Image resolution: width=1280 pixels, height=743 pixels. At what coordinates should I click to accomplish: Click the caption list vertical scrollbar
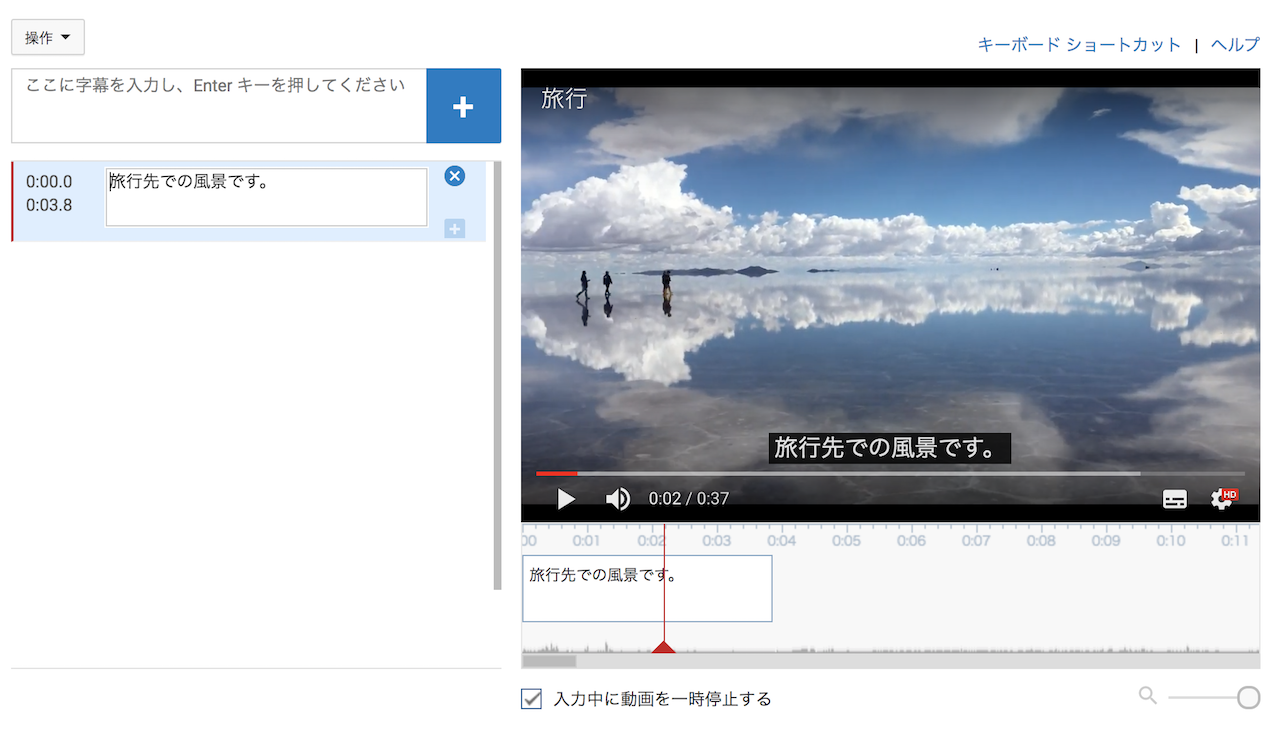(498, 375)
